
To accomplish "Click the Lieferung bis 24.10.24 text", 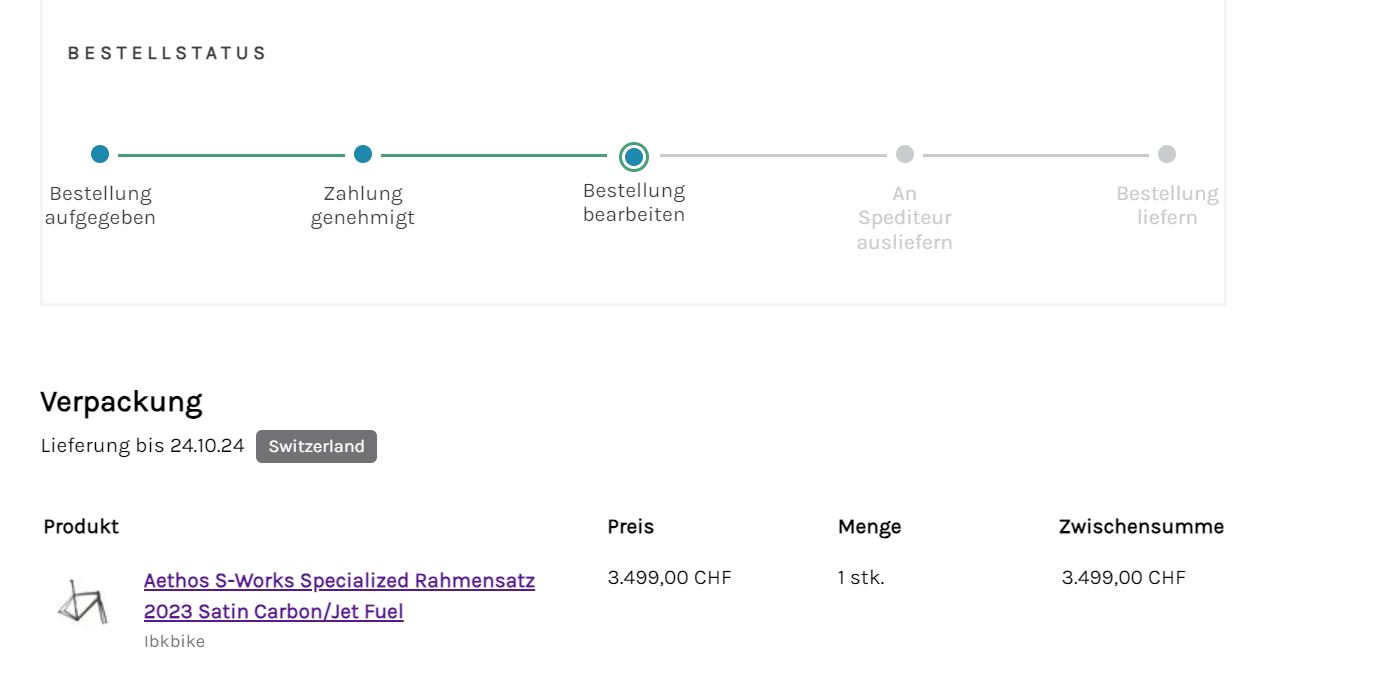I will [142, 446].
